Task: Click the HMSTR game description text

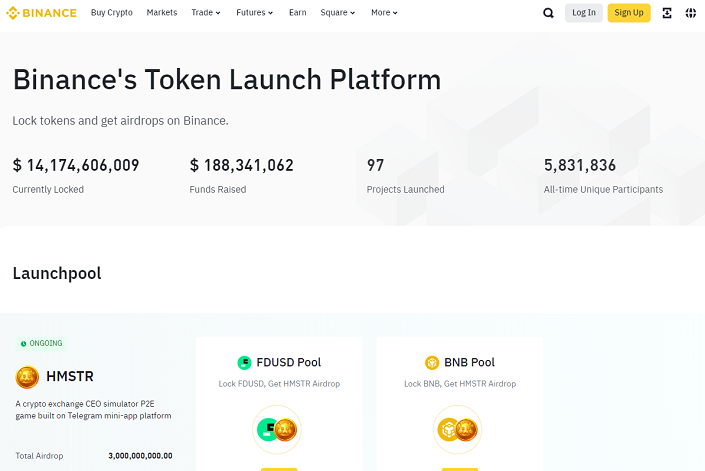Action: (x=94, y=410)
